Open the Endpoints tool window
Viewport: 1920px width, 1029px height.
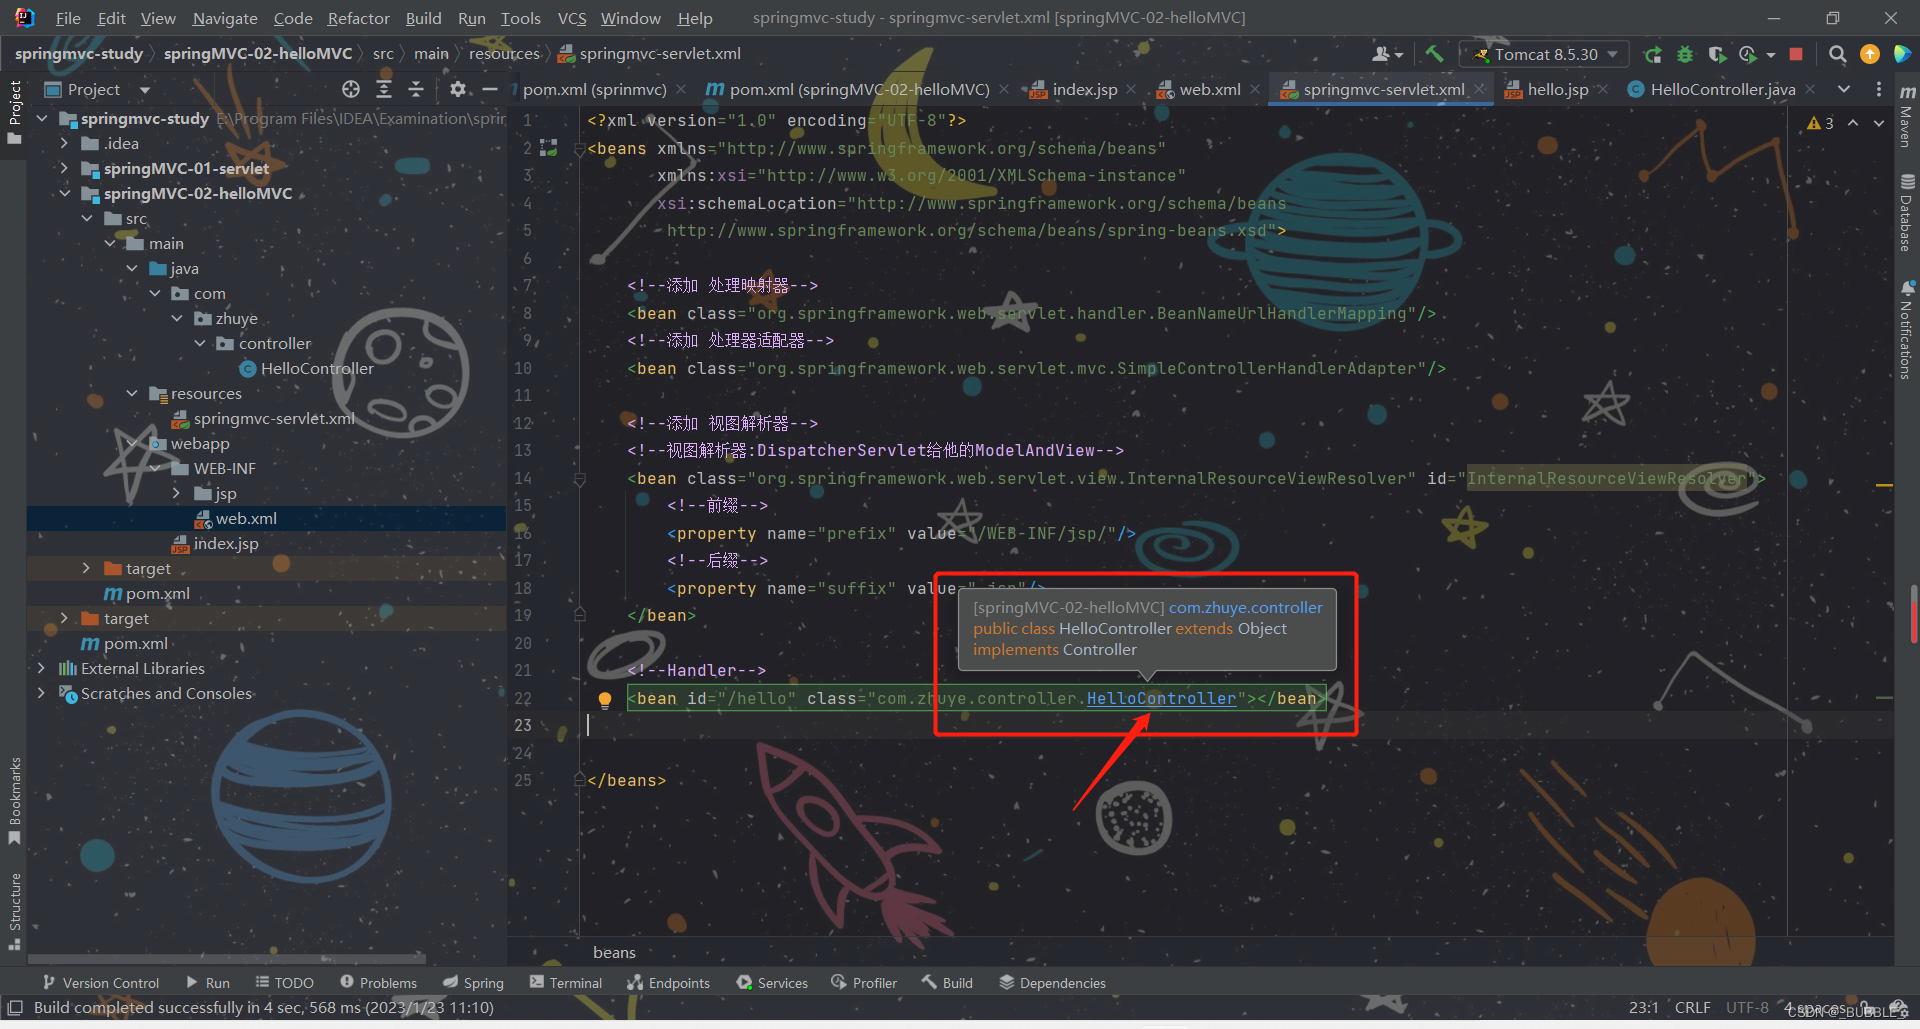(668, 983)
